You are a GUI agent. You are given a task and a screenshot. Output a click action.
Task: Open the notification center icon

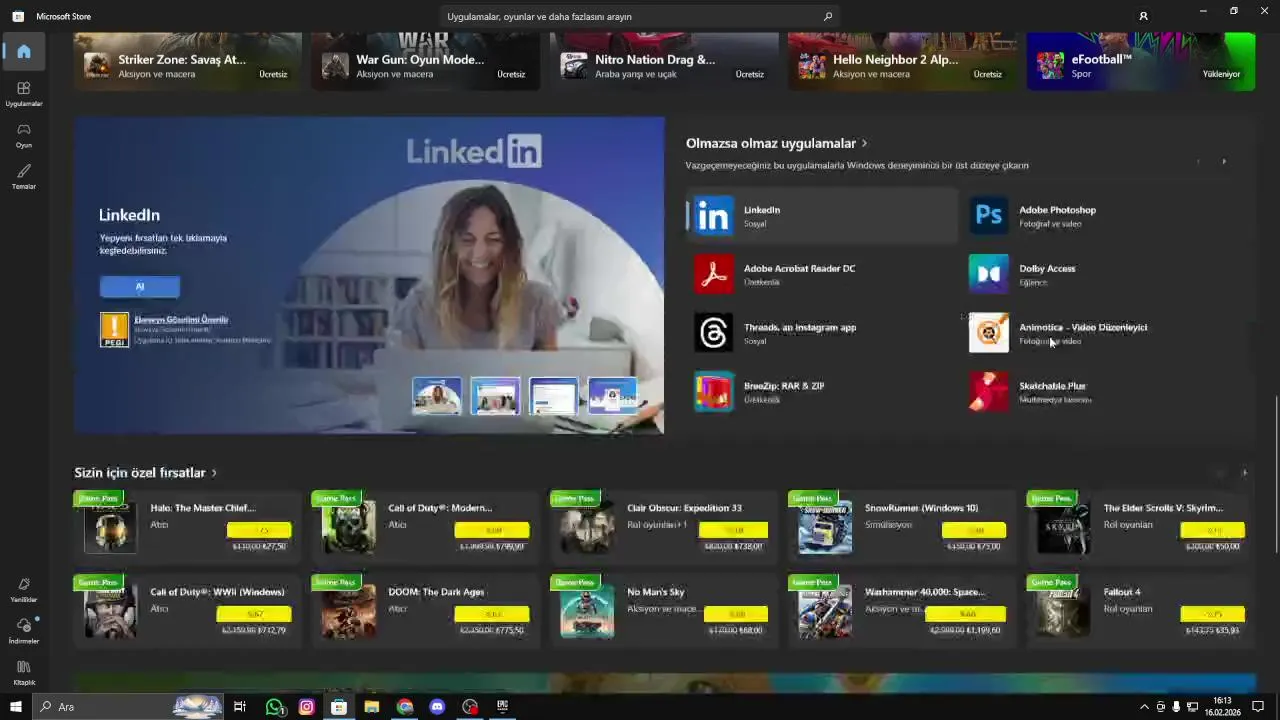coord(1258,707)
